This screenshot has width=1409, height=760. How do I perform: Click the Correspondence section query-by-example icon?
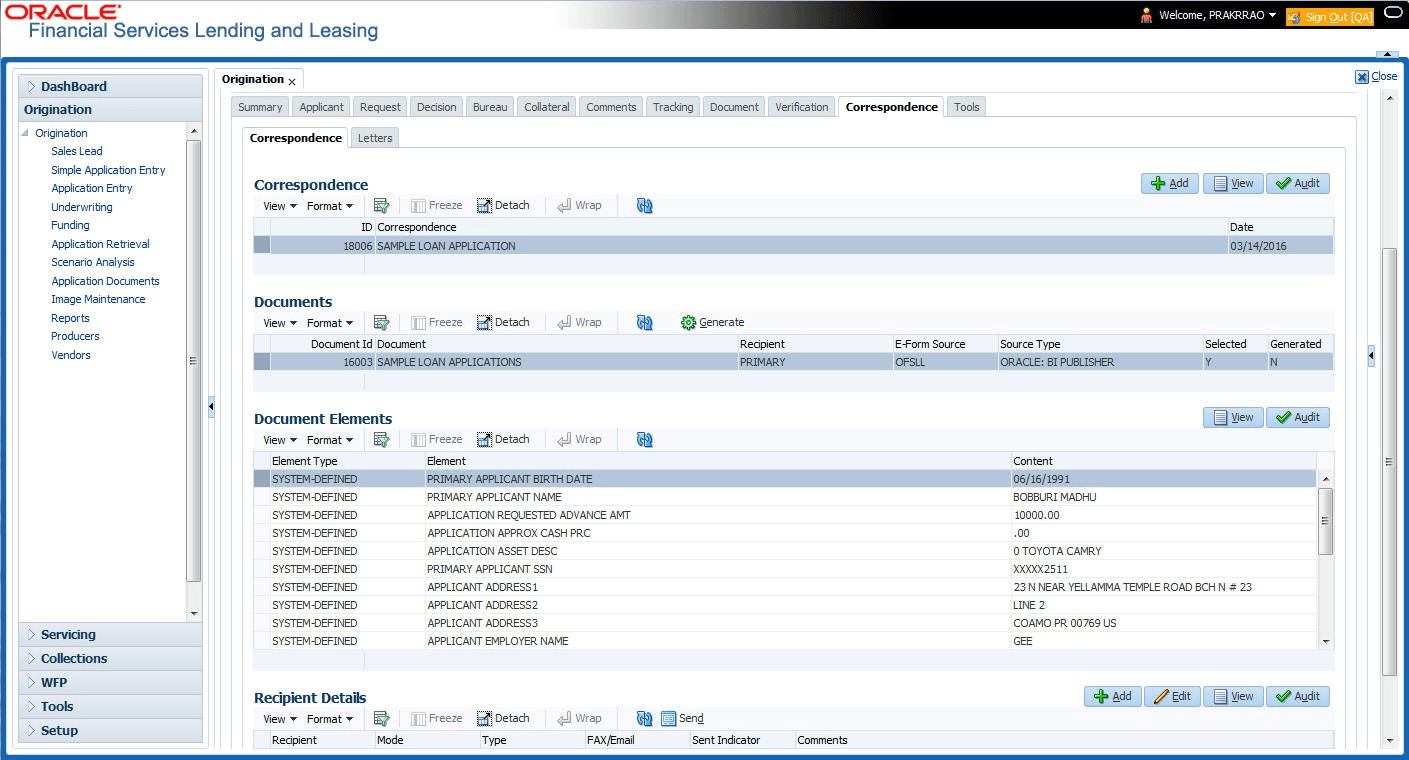click(381, 205)
